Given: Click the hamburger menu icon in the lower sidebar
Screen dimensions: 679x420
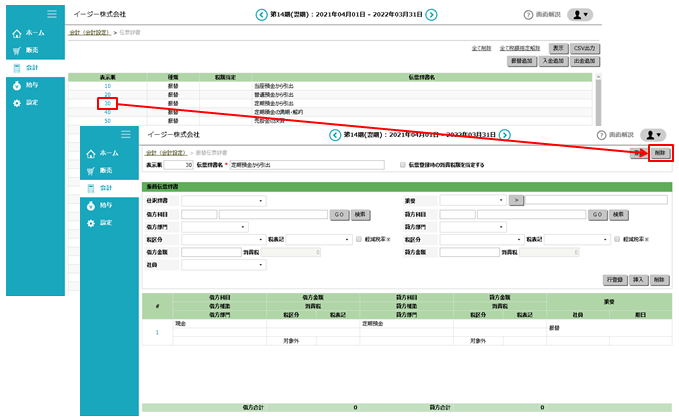Looking at the screenshot, I should coord(125,134).
